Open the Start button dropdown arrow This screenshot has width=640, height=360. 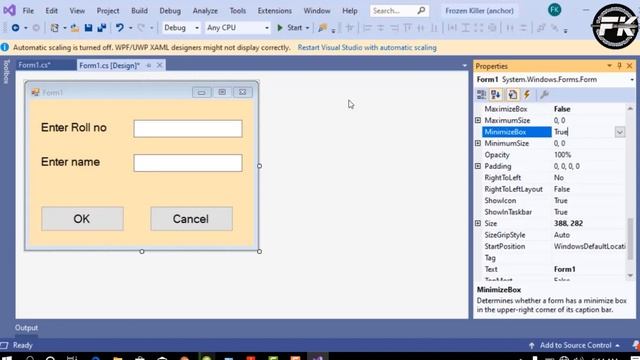307,28
